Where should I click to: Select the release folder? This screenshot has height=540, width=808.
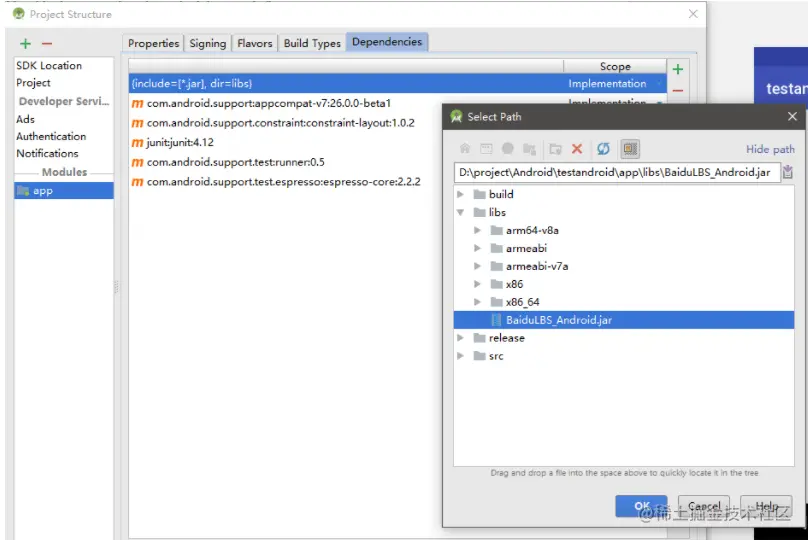point(507,338)
